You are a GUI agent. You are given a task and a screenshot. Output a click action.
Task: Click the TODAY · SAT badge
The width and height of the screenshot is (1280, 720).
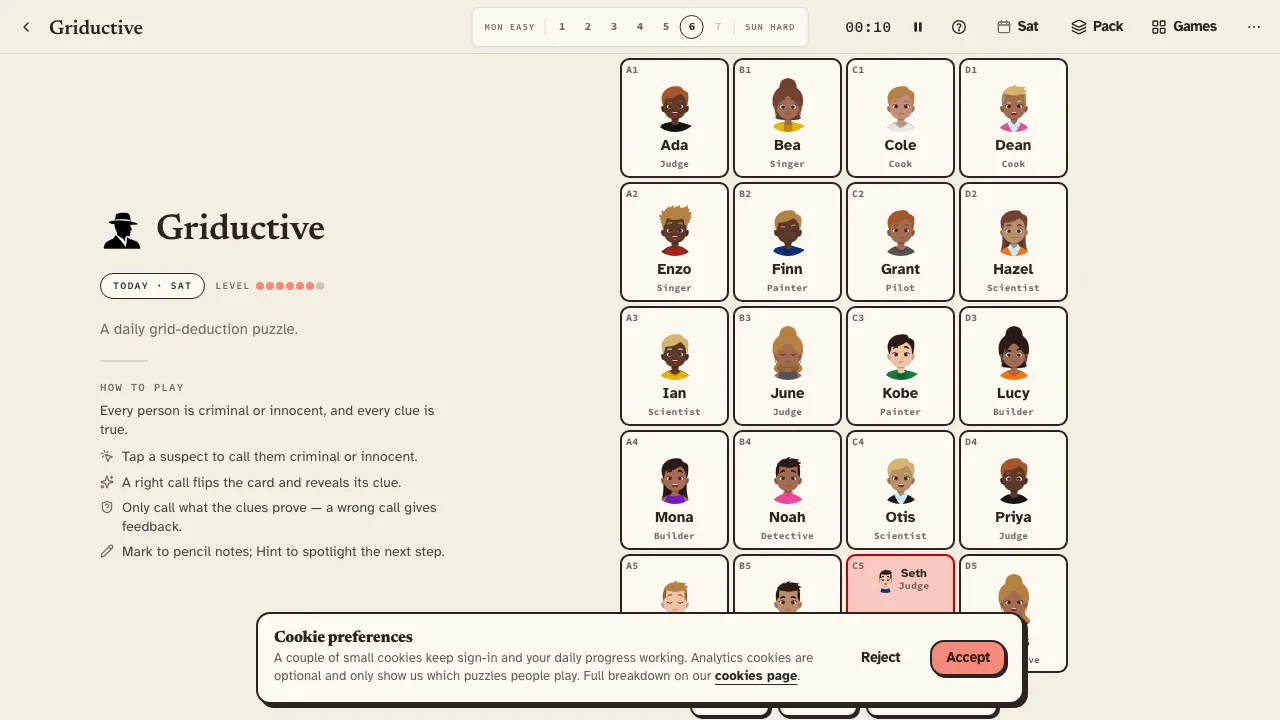152,286
